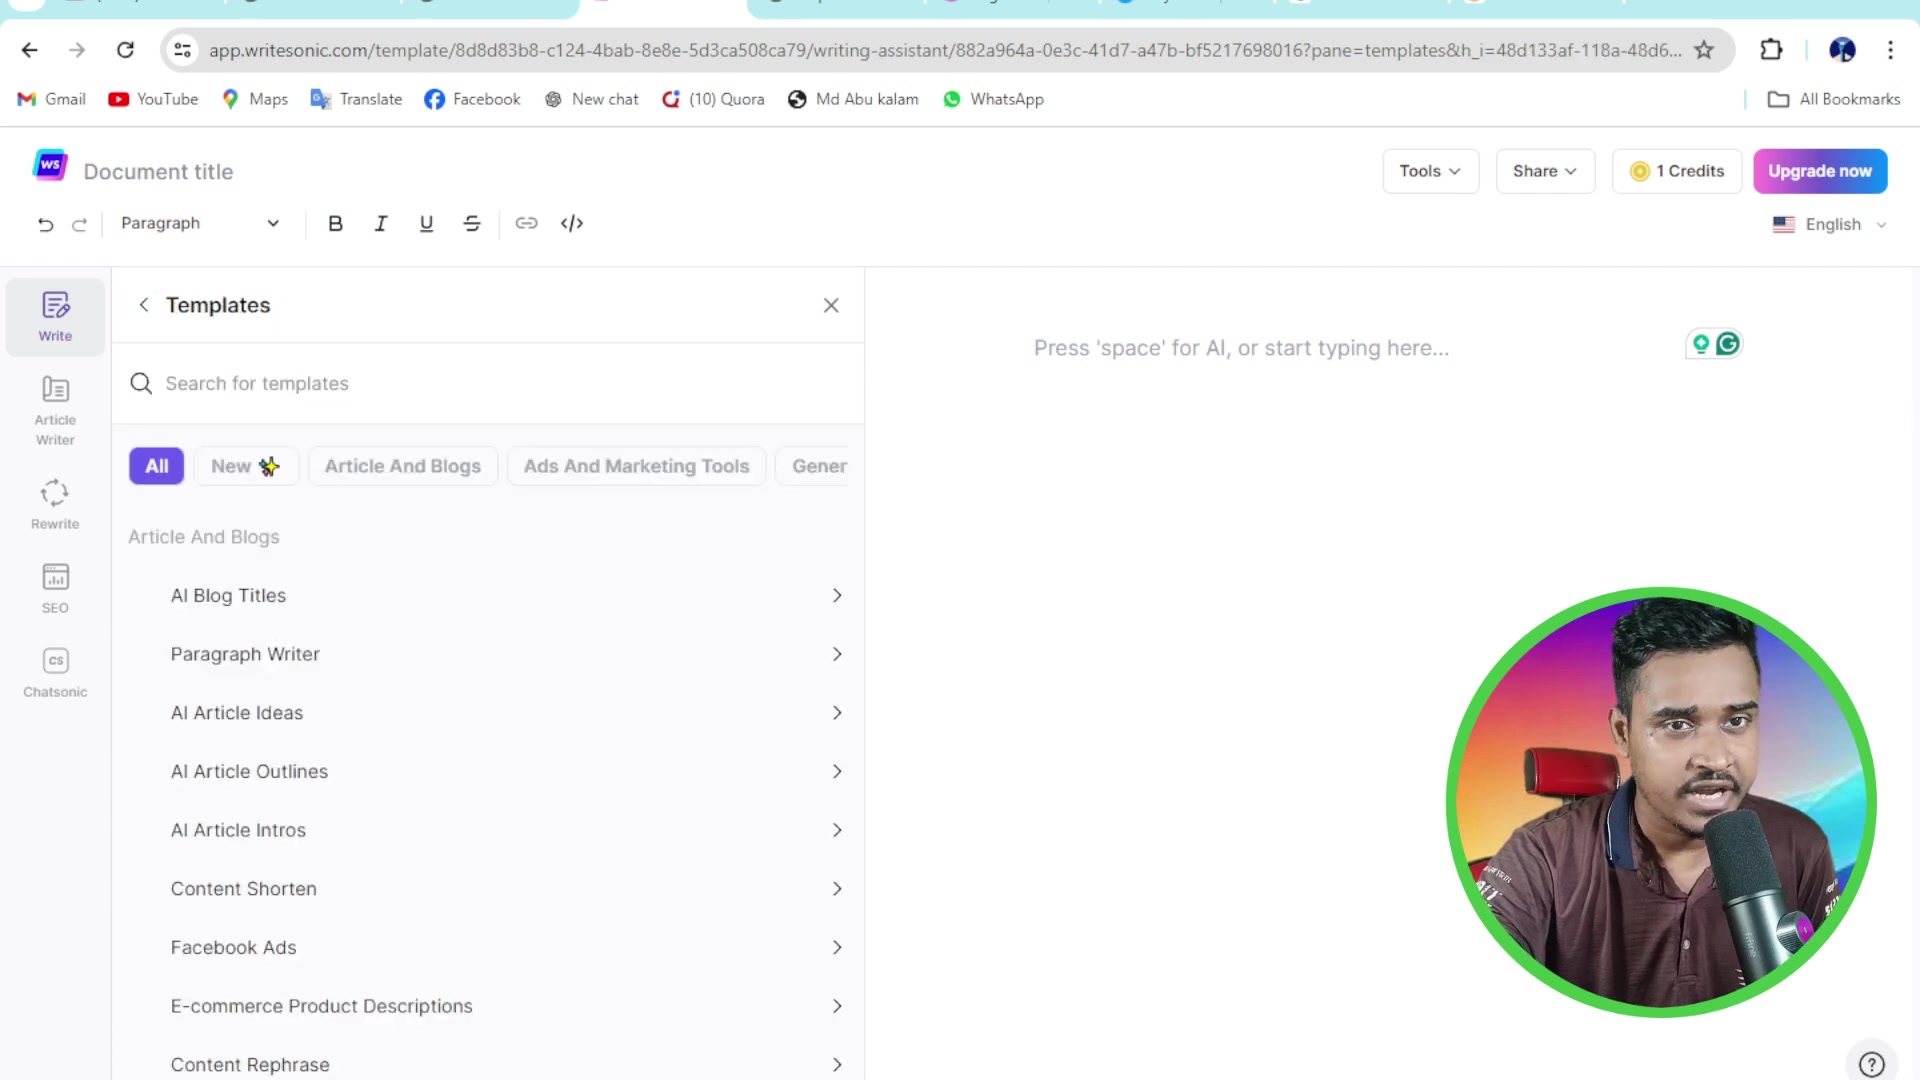The width and height of the screenshot is (1920, 1080).
Task: Click the undo arrow icon
Action: click(x=45, y=224)
